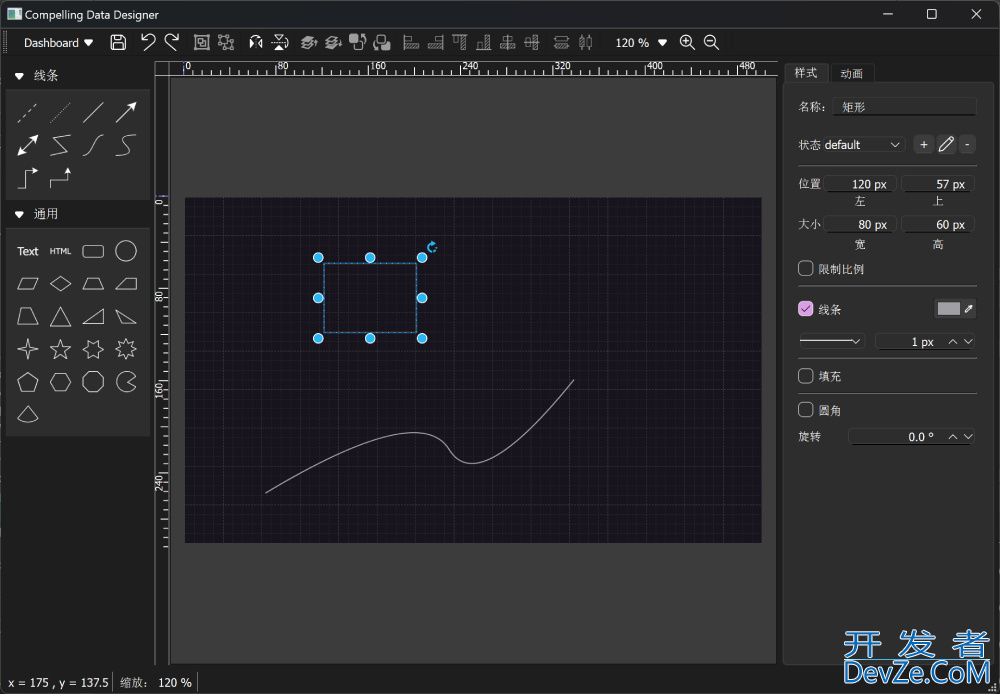Image resolution: width=1000 pixels, height=694 pixels.
Task: Group the selected shapes
Action: pyautogui.click(x=202, y=43)
